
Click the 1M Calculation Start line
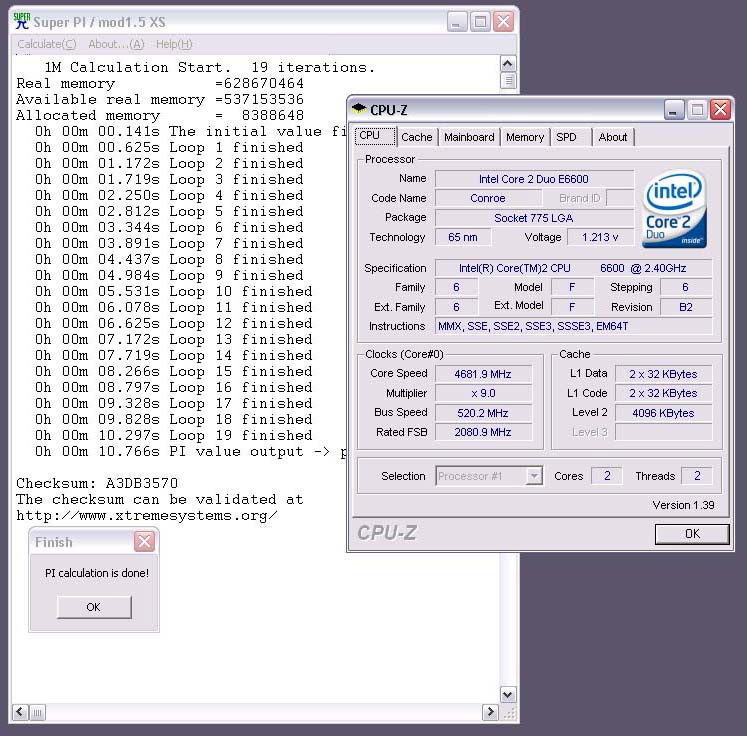(x=210, y=67)
